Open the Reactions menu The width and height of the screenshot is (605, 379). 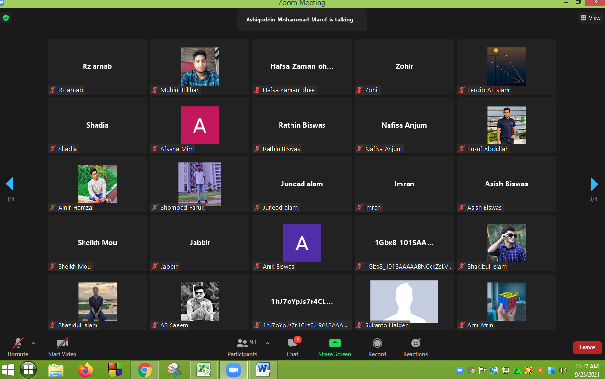[x=416, y=347]
